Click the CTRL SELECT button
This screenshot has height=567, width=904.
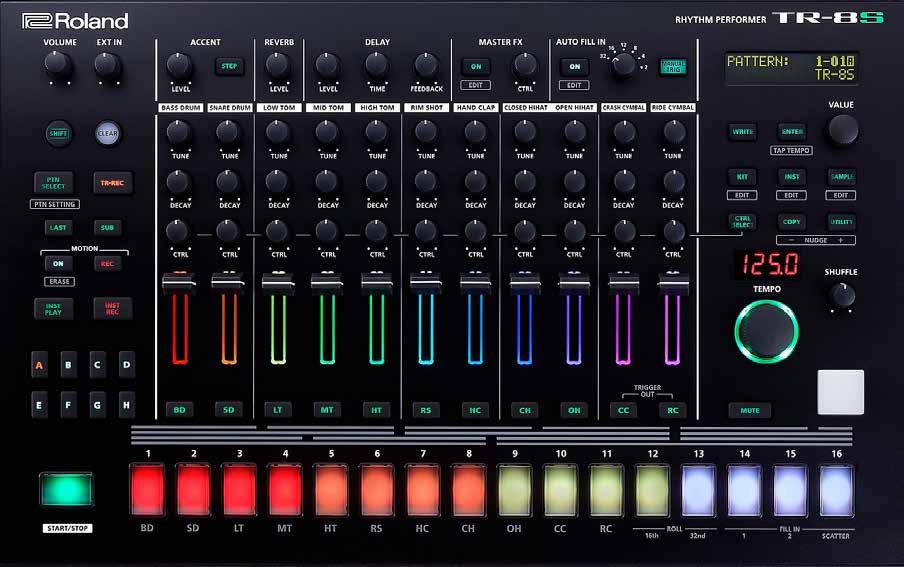tap(742, 221)
